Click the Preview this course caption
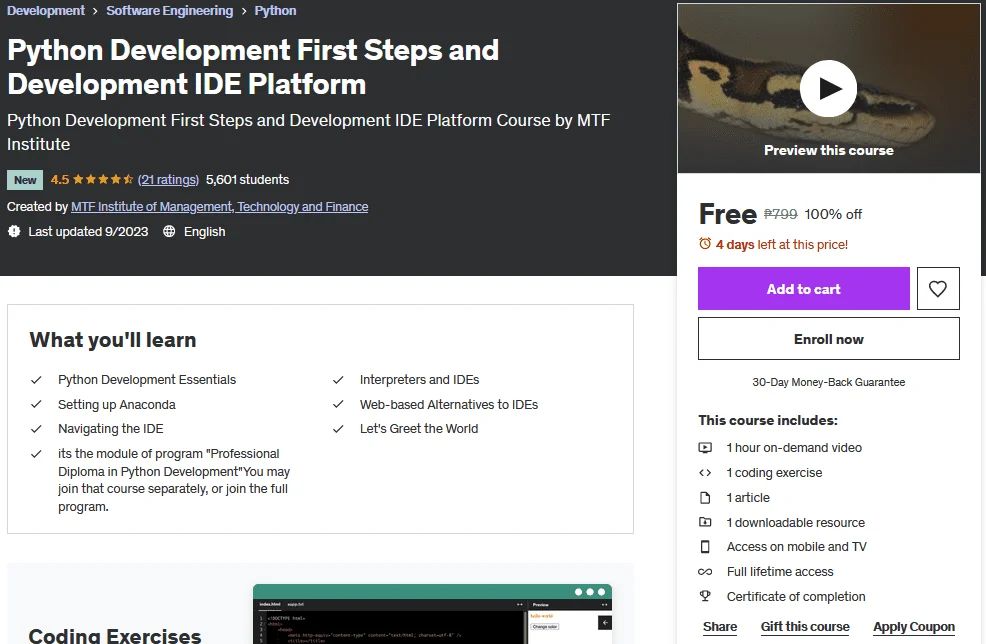 point(829,150)
